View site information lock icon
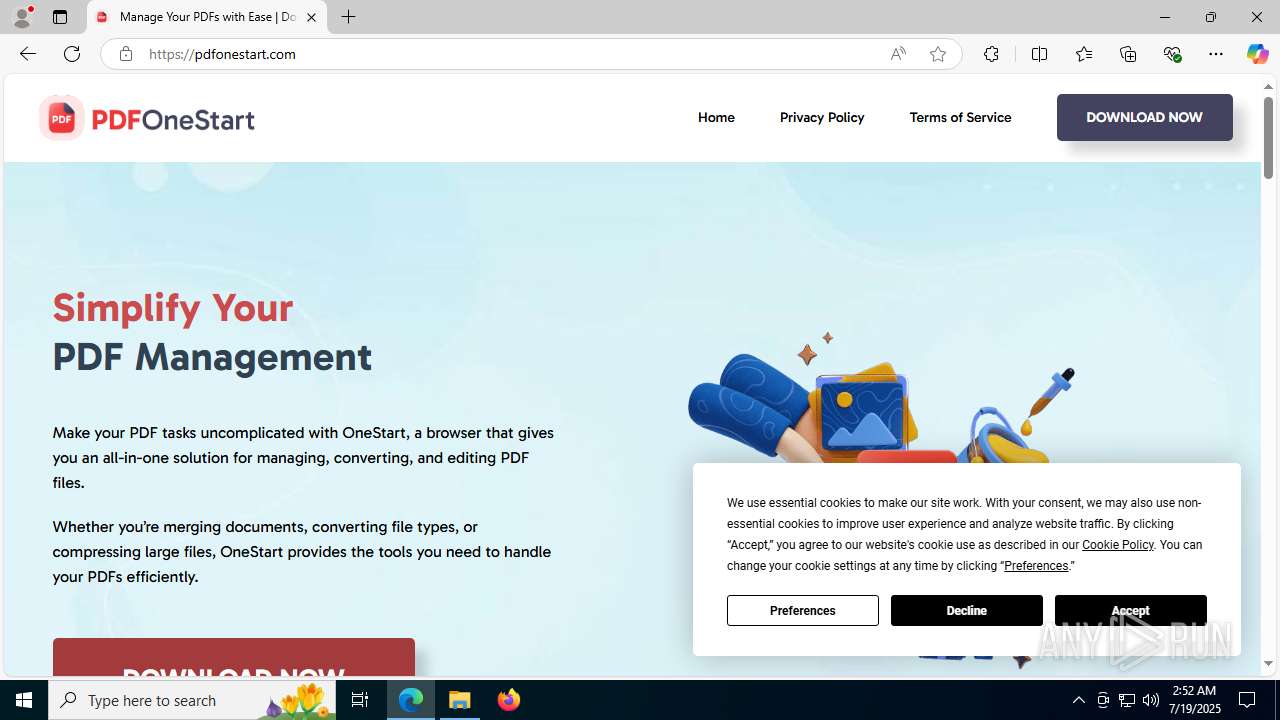Viewport: 1280px width, 720px height. coord(125,54)
